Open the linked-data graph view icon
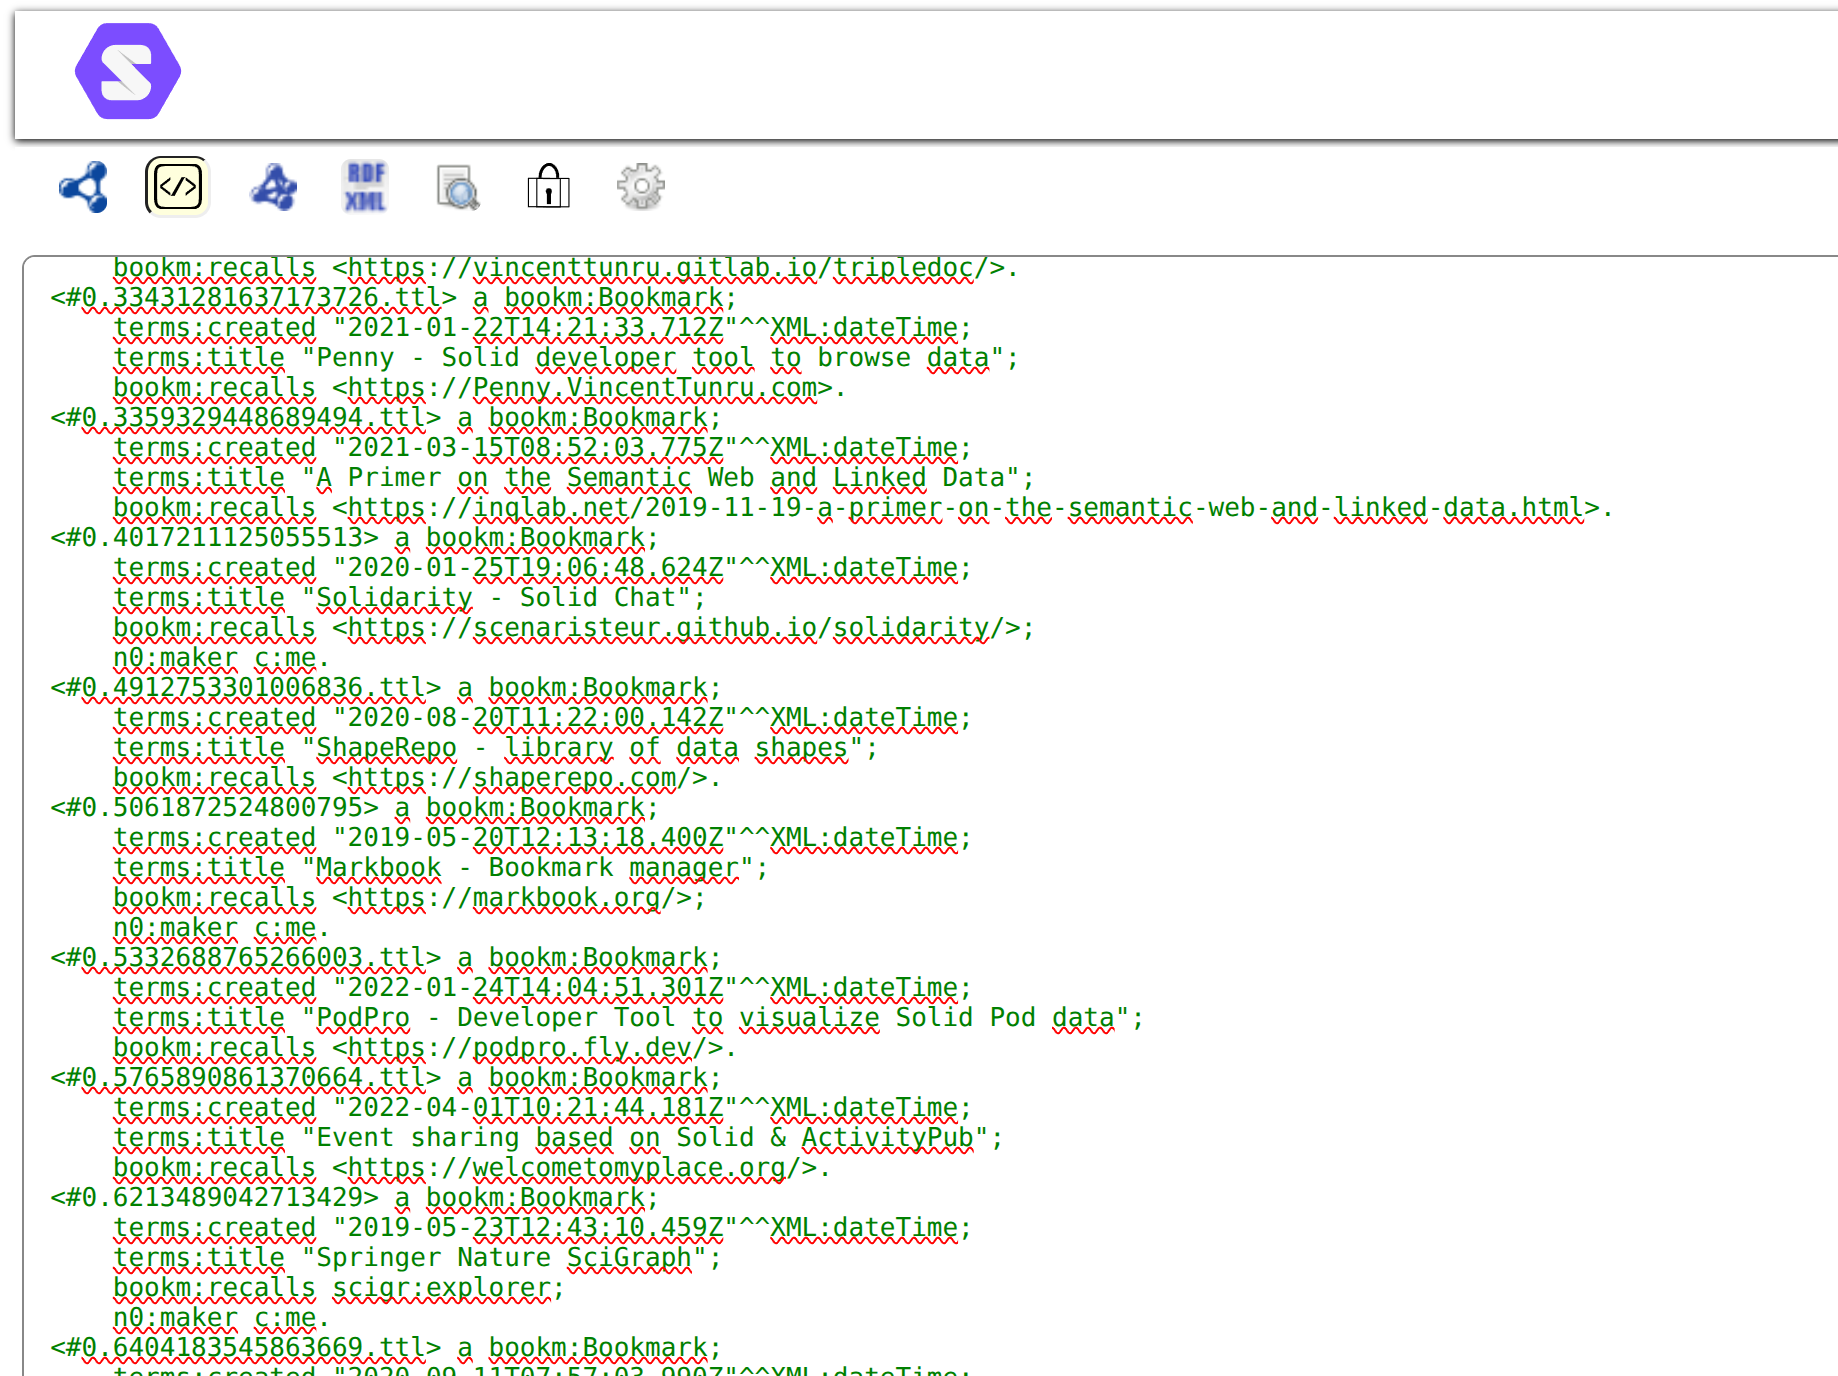 (84, 187)
